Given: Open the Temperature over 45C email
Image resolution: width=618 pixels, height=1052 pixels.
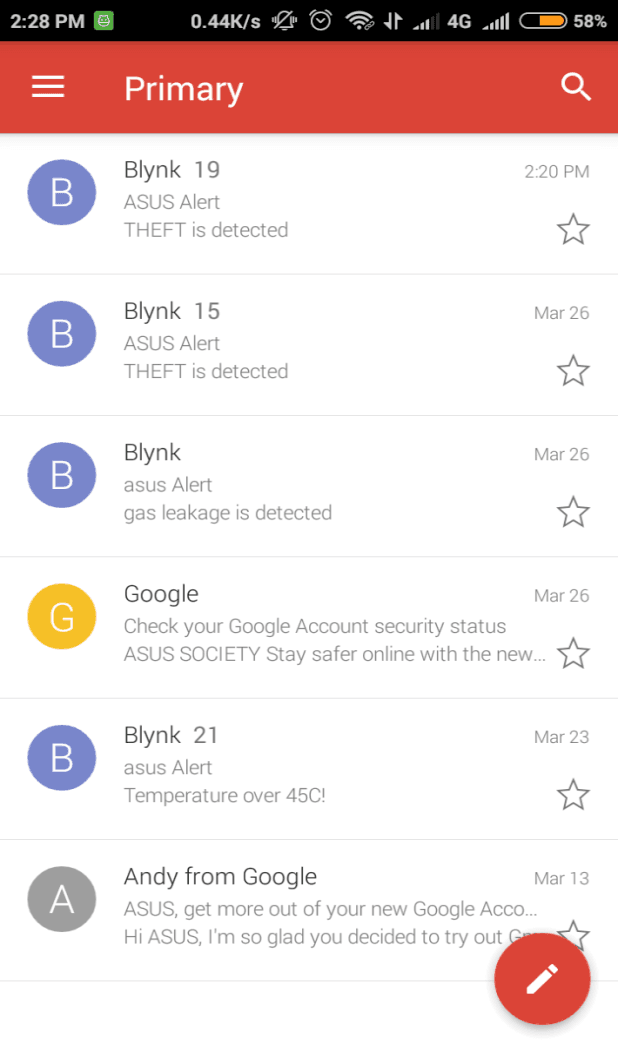Looking at the screenshot, I should [x=309, y=769].
